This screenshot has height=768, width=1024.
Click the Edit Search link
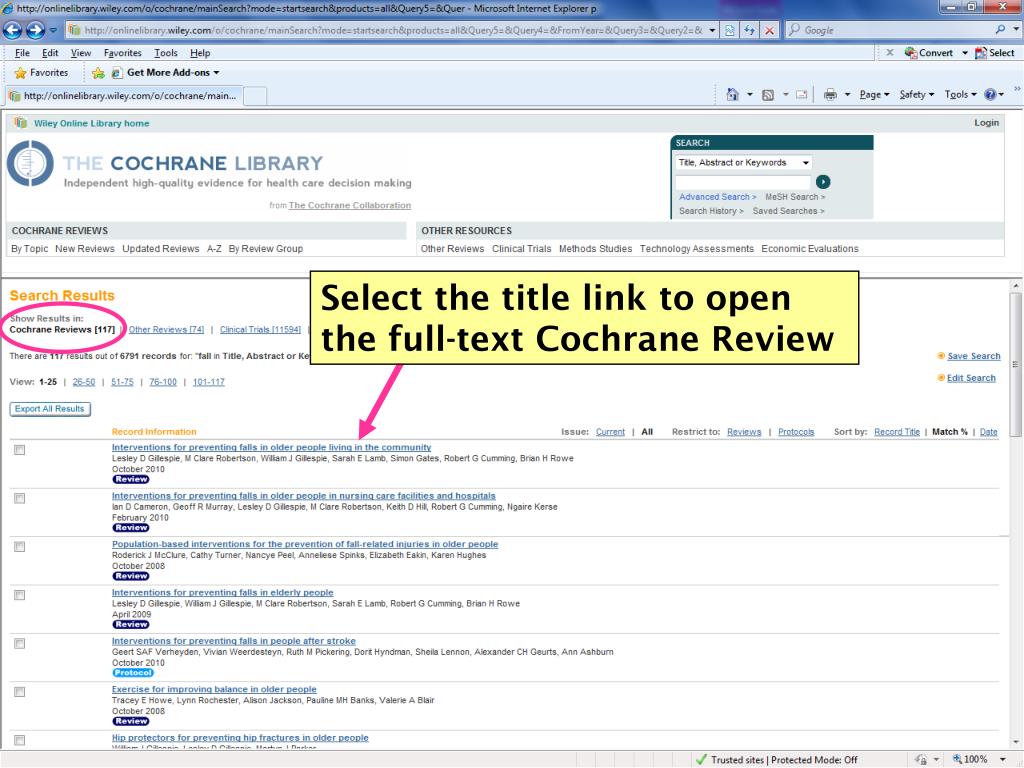971,378
